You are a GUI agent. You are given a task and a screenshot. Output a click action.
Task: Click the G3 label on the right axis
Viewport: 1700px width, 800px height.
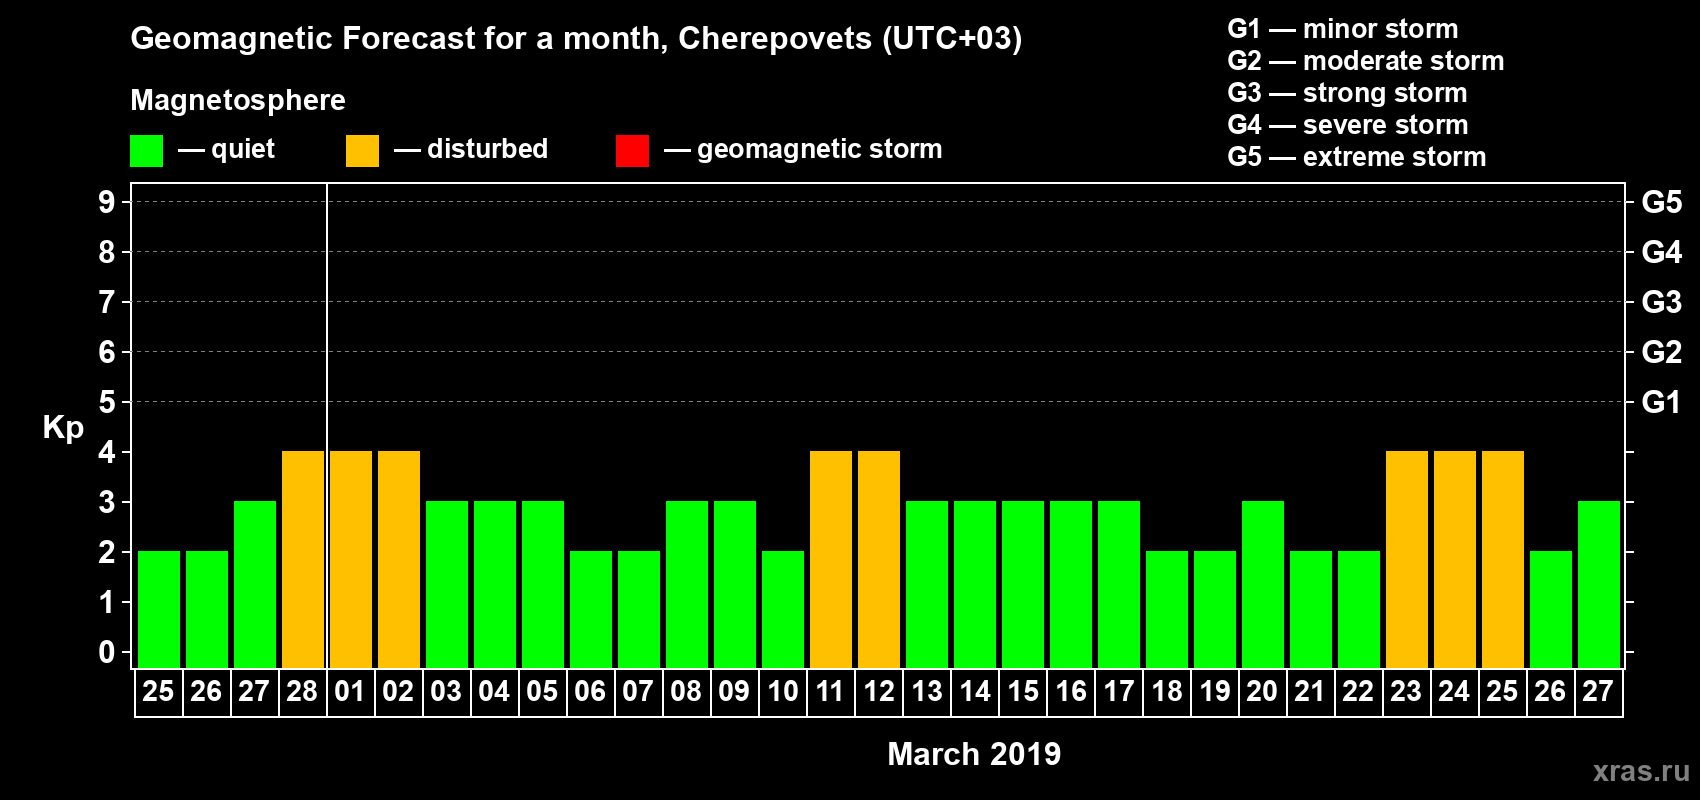1662,302
